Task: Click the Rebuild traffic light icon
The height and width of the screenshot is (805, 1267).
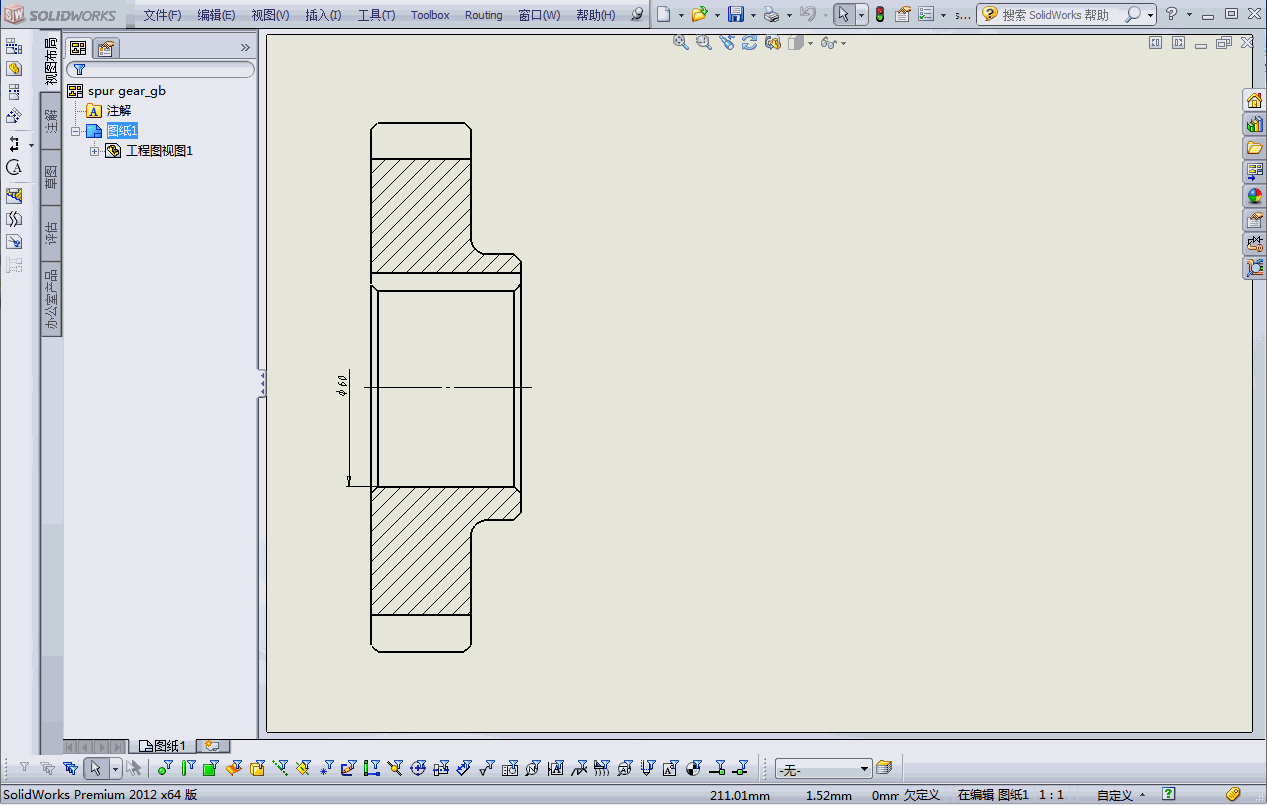Action: (879, 14)
